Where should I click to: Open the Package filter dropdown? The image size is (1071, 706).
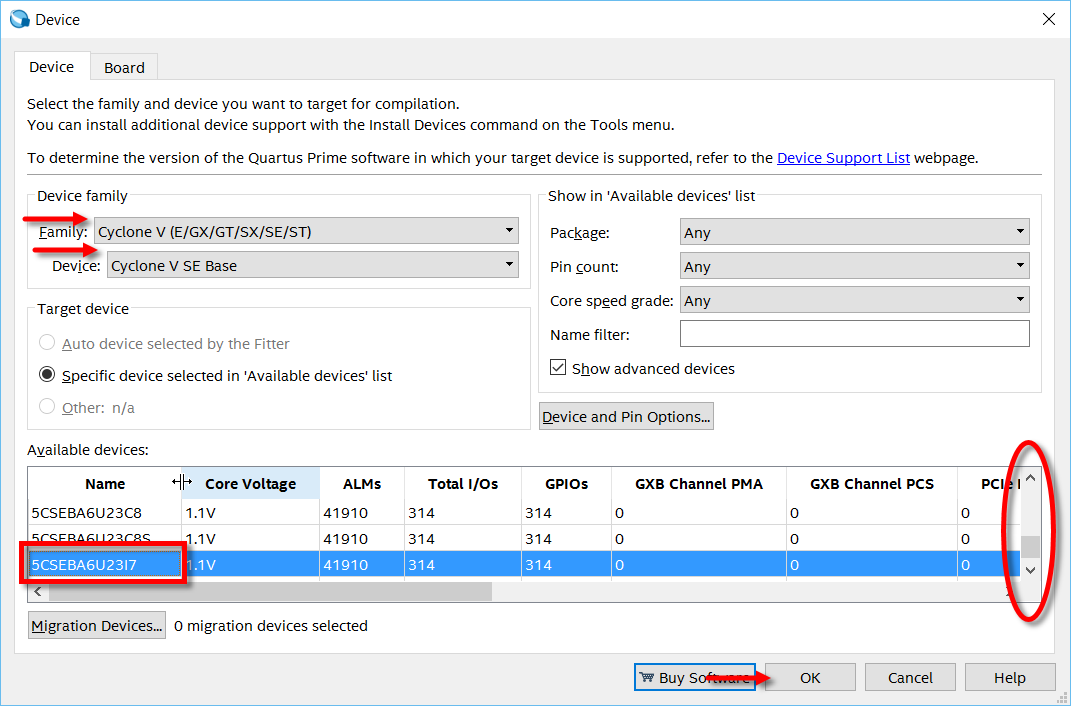click(854, 232)
